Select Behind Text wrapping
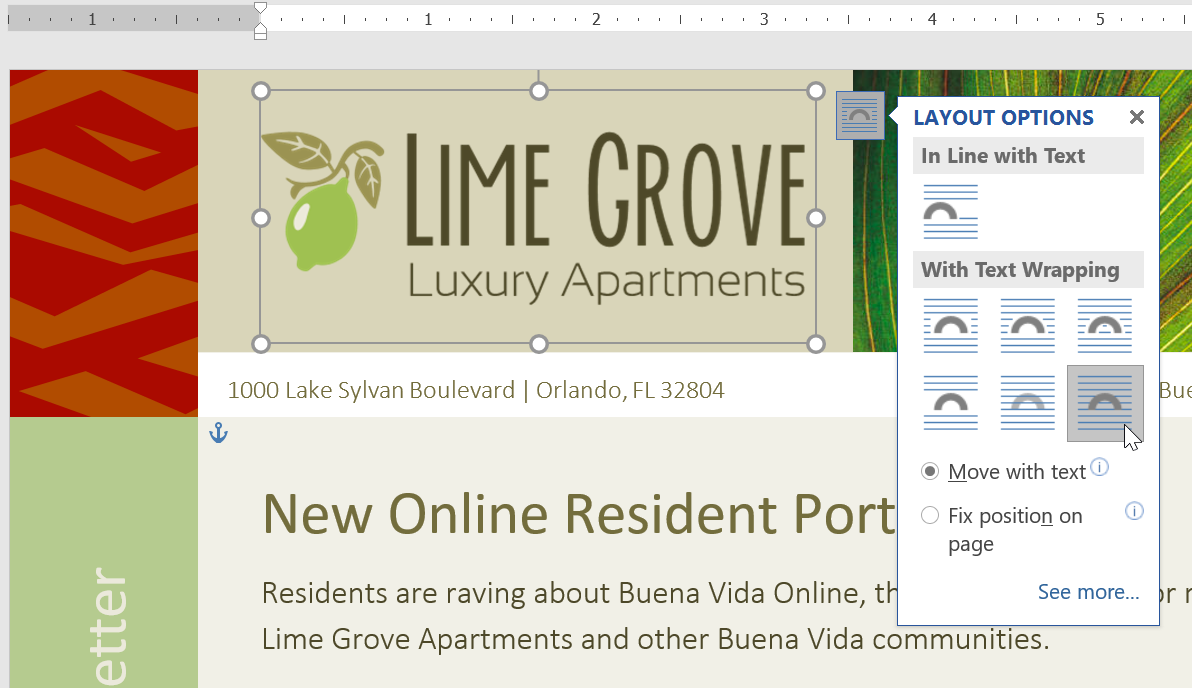The width and height of the screenshot is (1192, 688). coord(1027,403)
